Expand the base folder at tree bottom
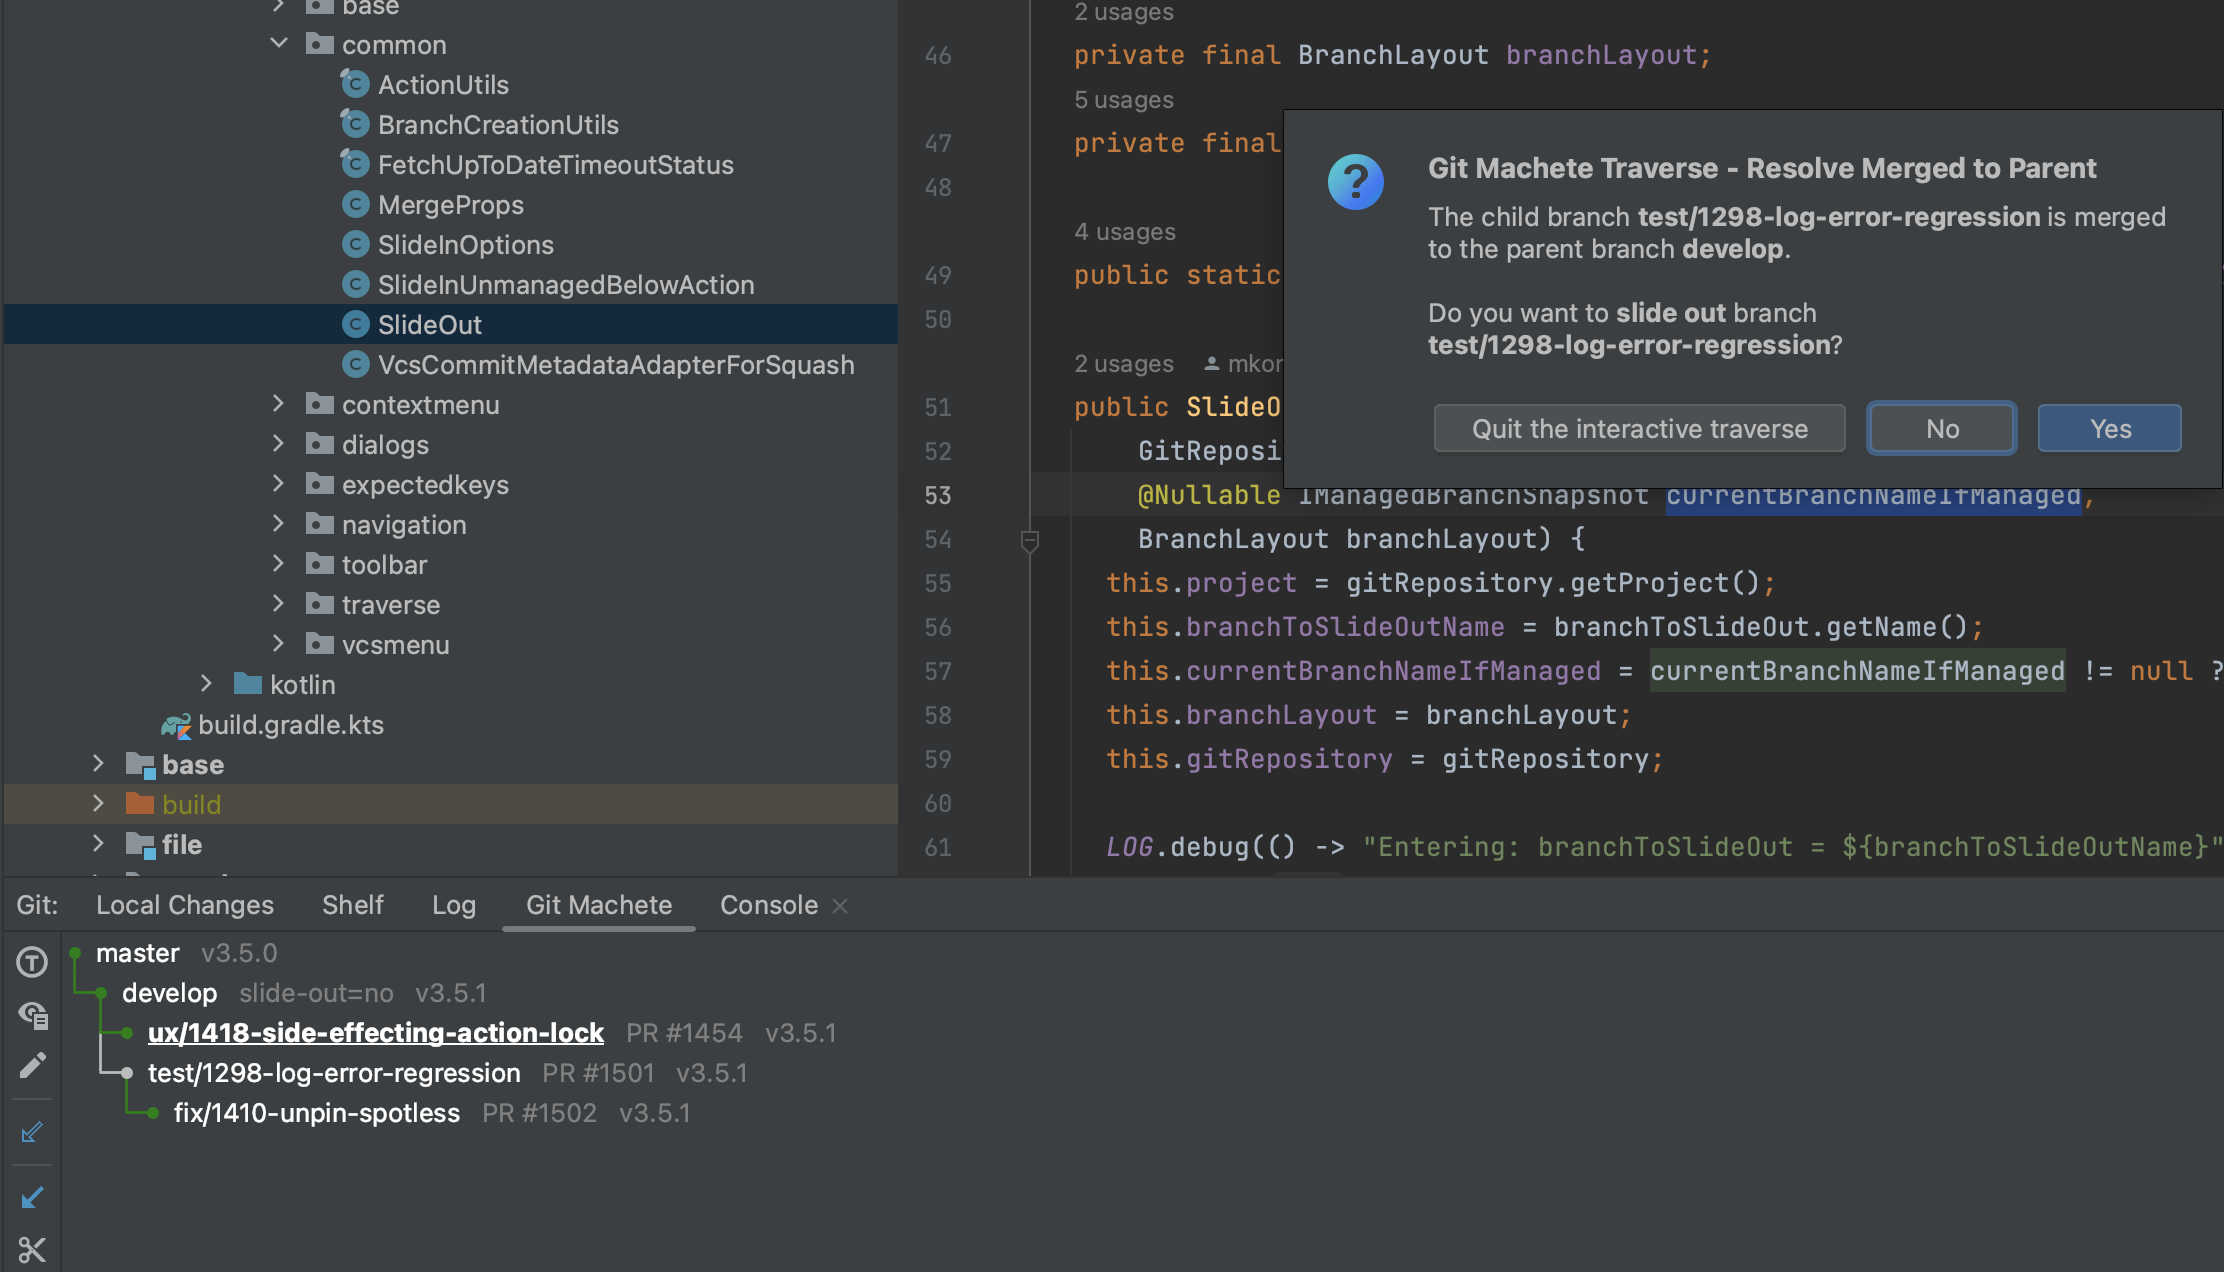 [97, 764]
